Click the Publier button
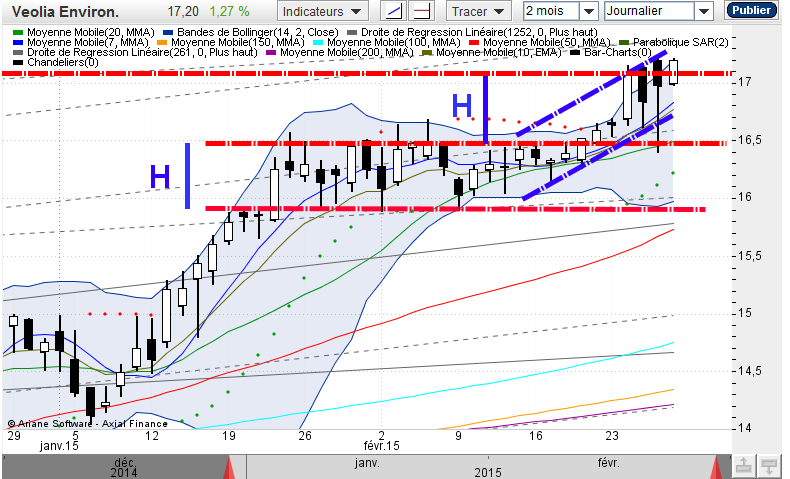 click(751, 10)
